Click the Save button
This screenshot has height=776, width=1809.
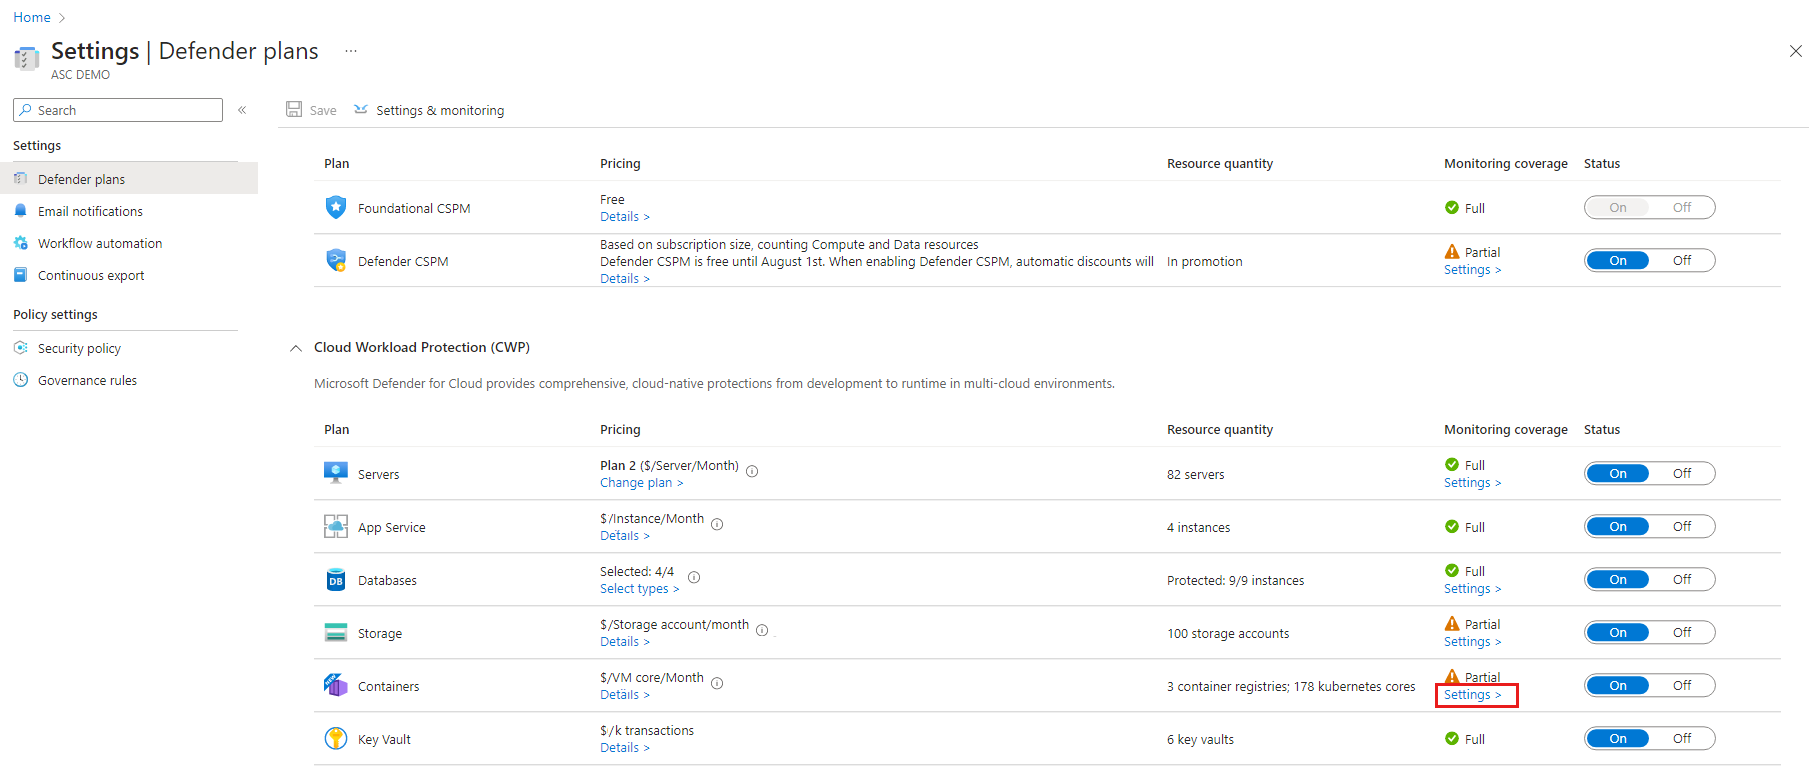point(311,110)
